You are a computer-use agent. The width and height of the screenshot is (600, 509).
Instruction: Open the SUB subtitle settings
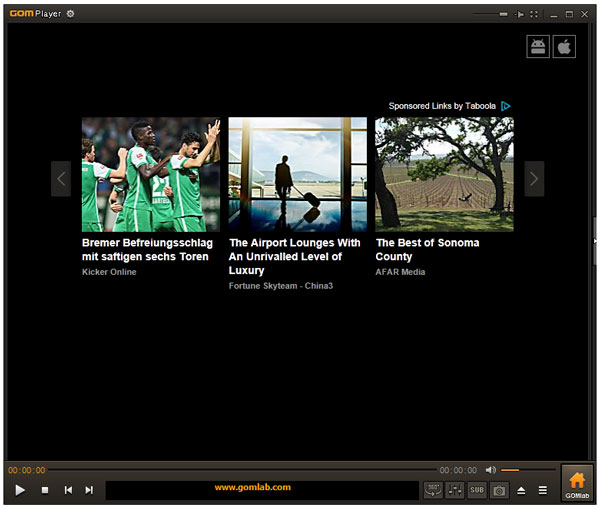(477, 490)
